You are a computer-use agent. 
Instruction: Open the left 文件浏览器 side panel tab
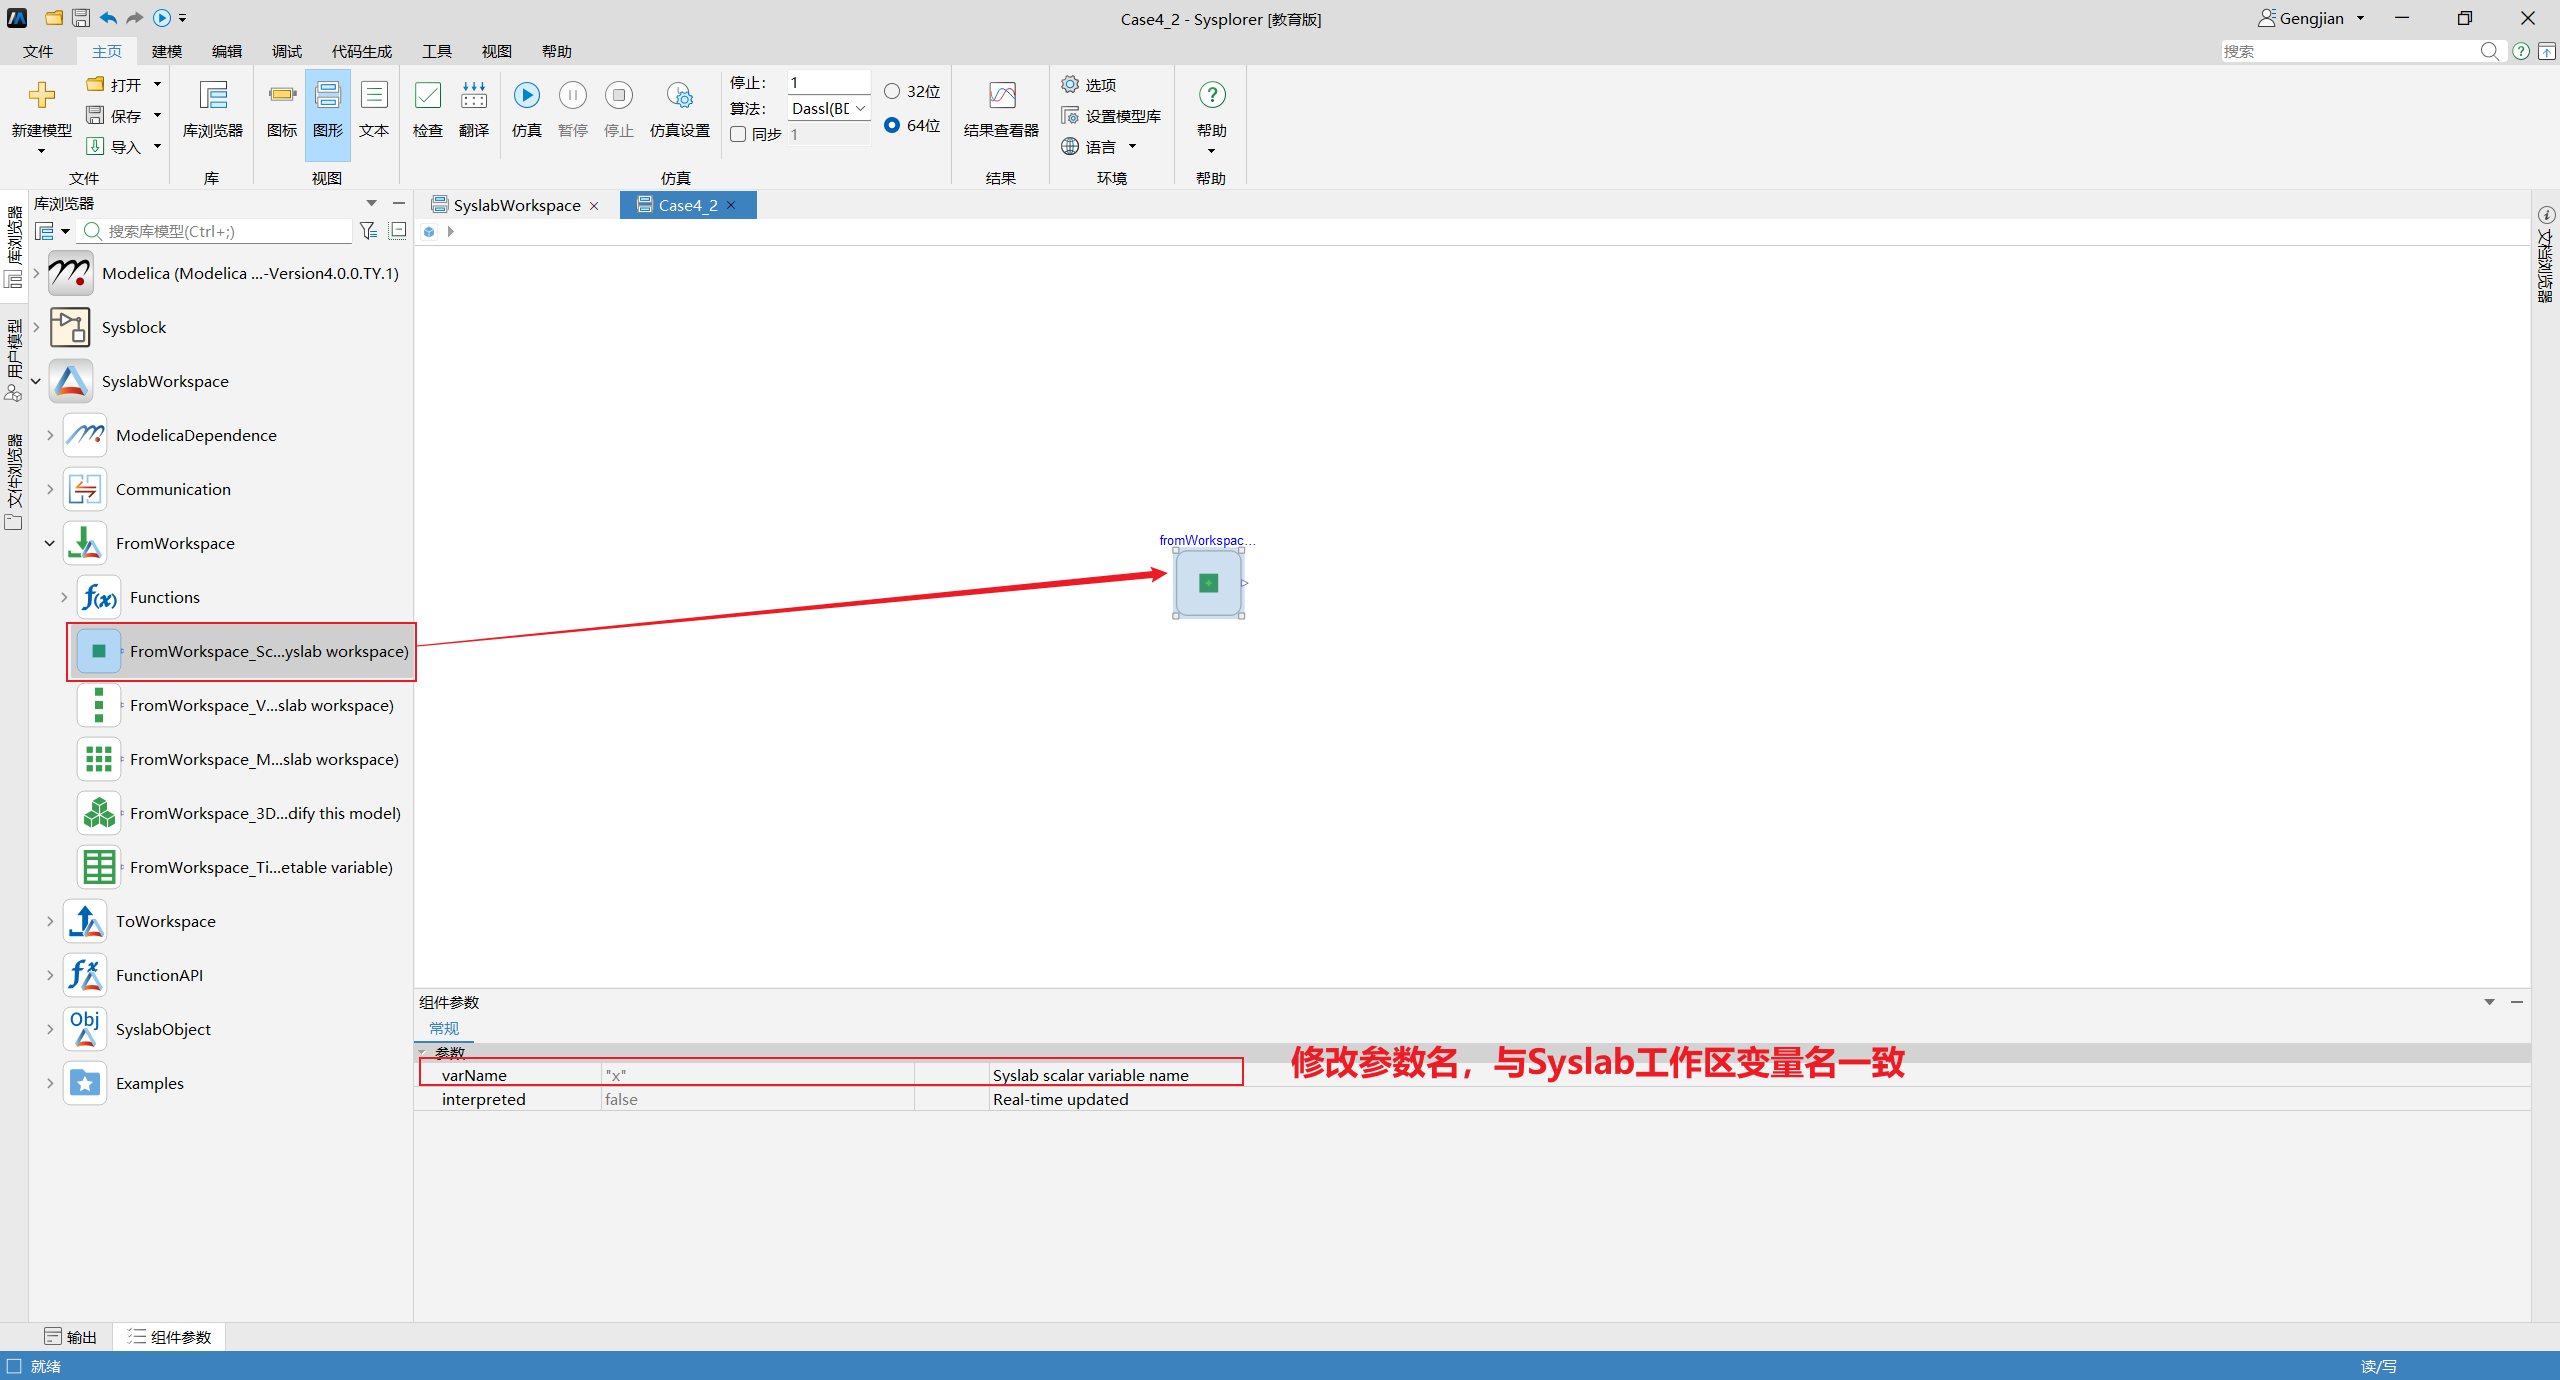14,481
